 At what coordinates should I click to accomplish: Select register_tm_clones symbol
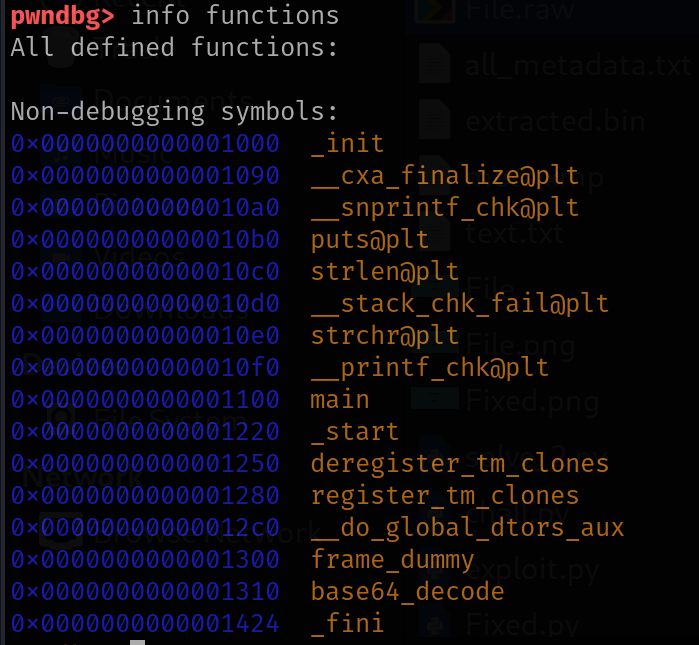tap(444, 496)
